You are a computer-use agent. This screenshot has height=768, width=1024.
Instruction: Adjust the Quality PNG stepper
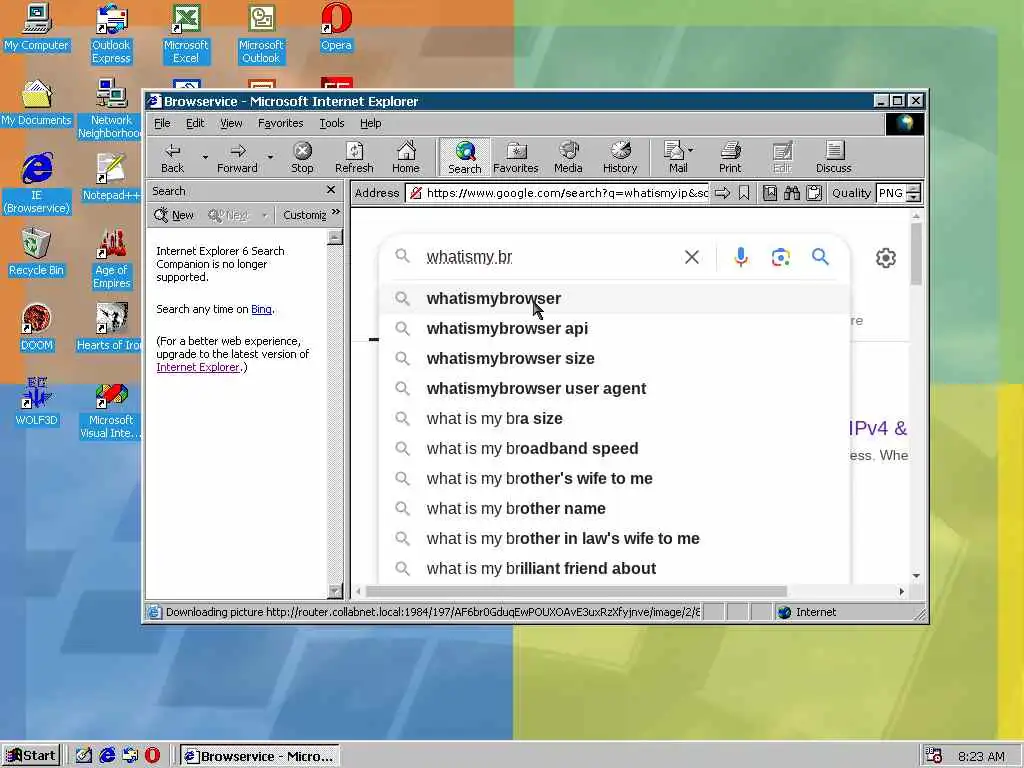coord(914,193)
